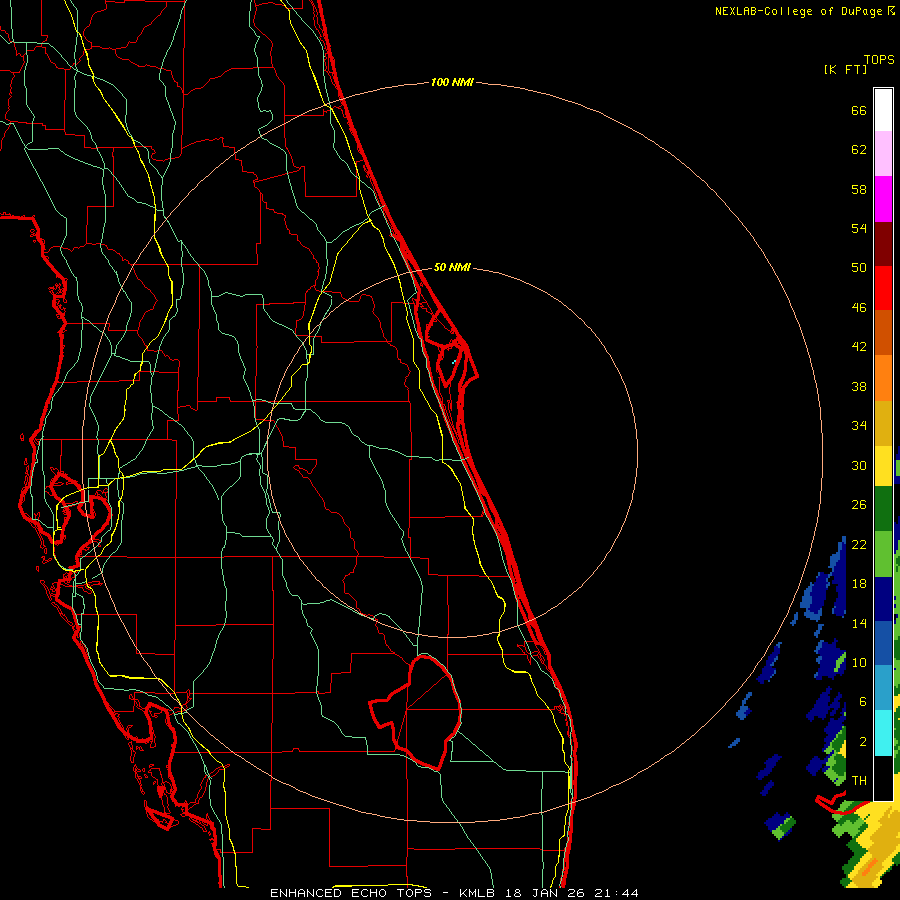Click the gold legend swatch
The width and height of the screenshot is (900, 900).
coord(883,423)
